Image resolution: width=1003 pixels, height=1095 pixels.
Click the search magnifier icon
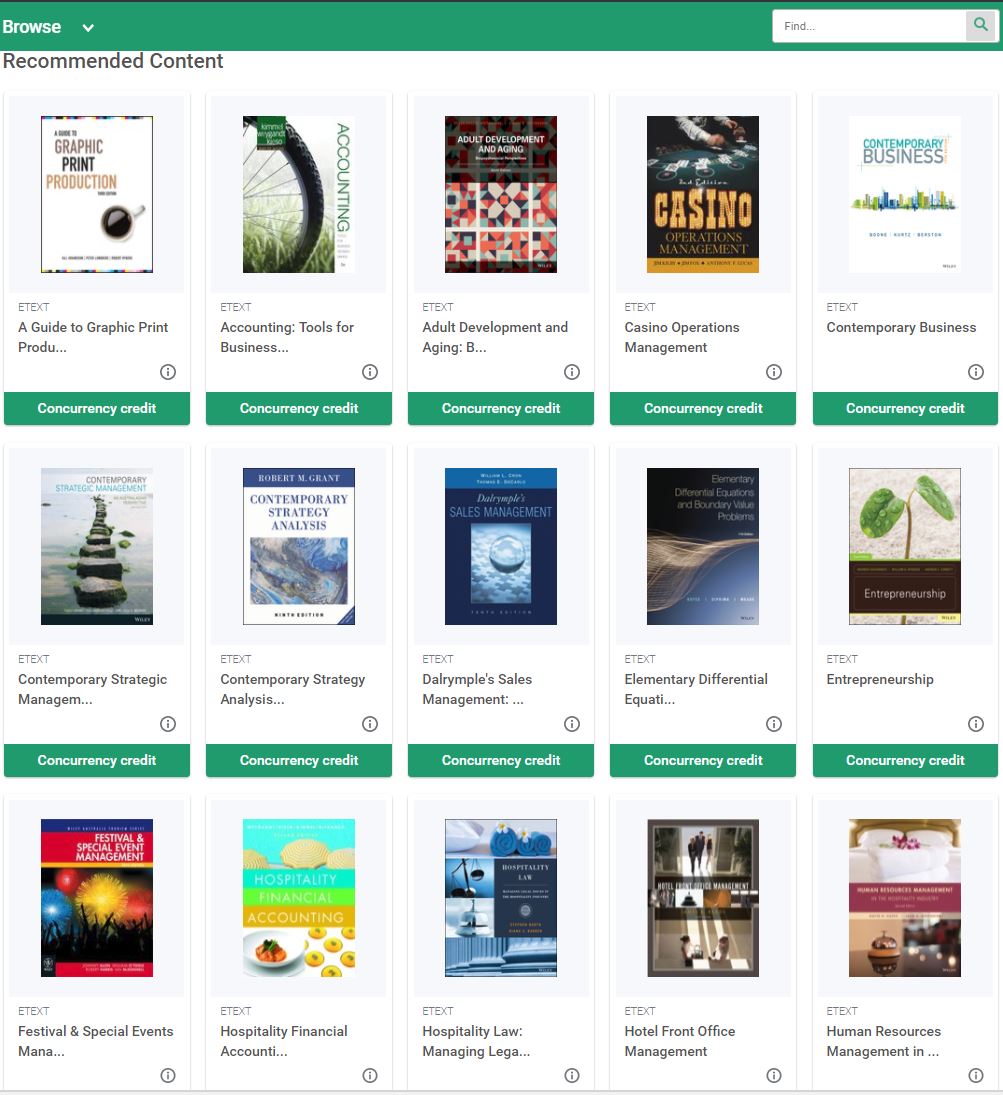981,26
